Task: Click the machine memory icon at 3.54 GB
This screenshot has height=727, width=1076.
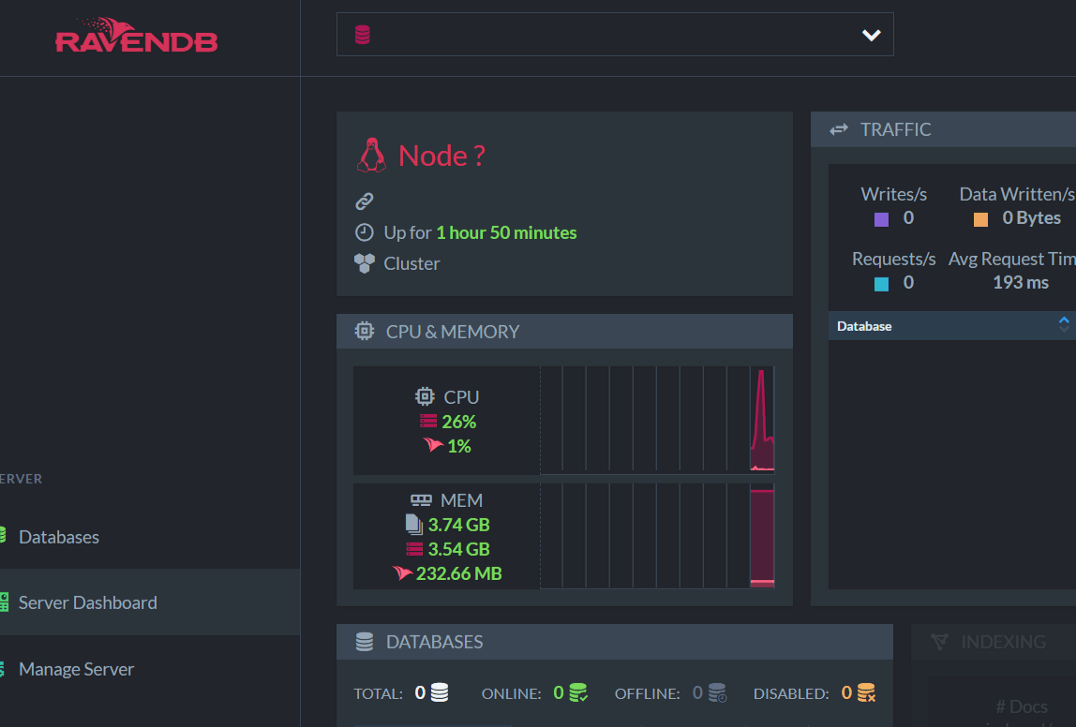Action: tap(414, 549)
